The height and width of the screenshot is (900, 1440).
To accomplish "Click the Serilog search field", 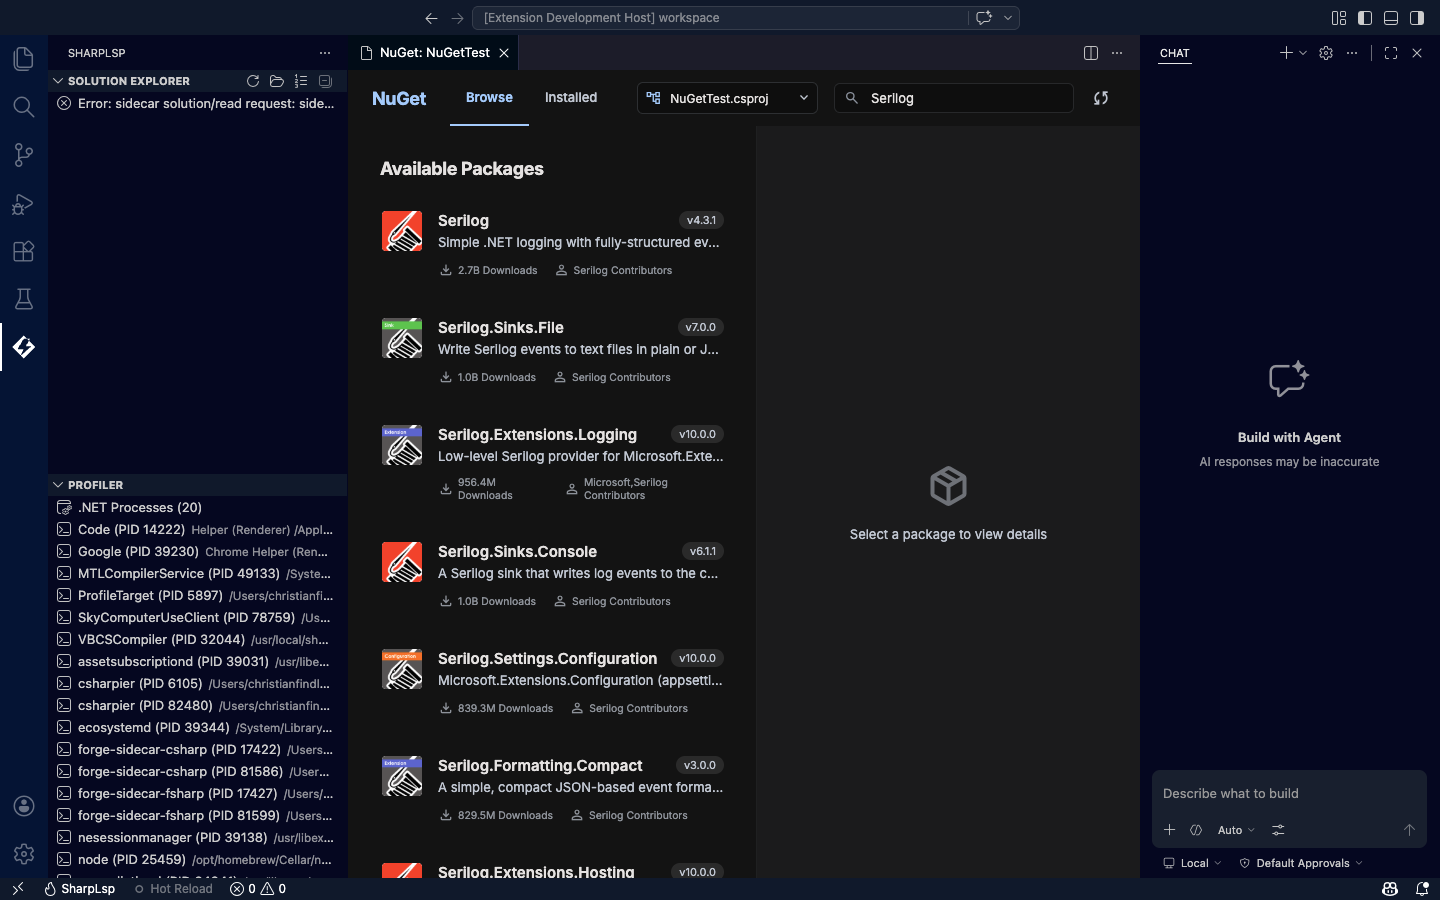I will coord(954,98).
